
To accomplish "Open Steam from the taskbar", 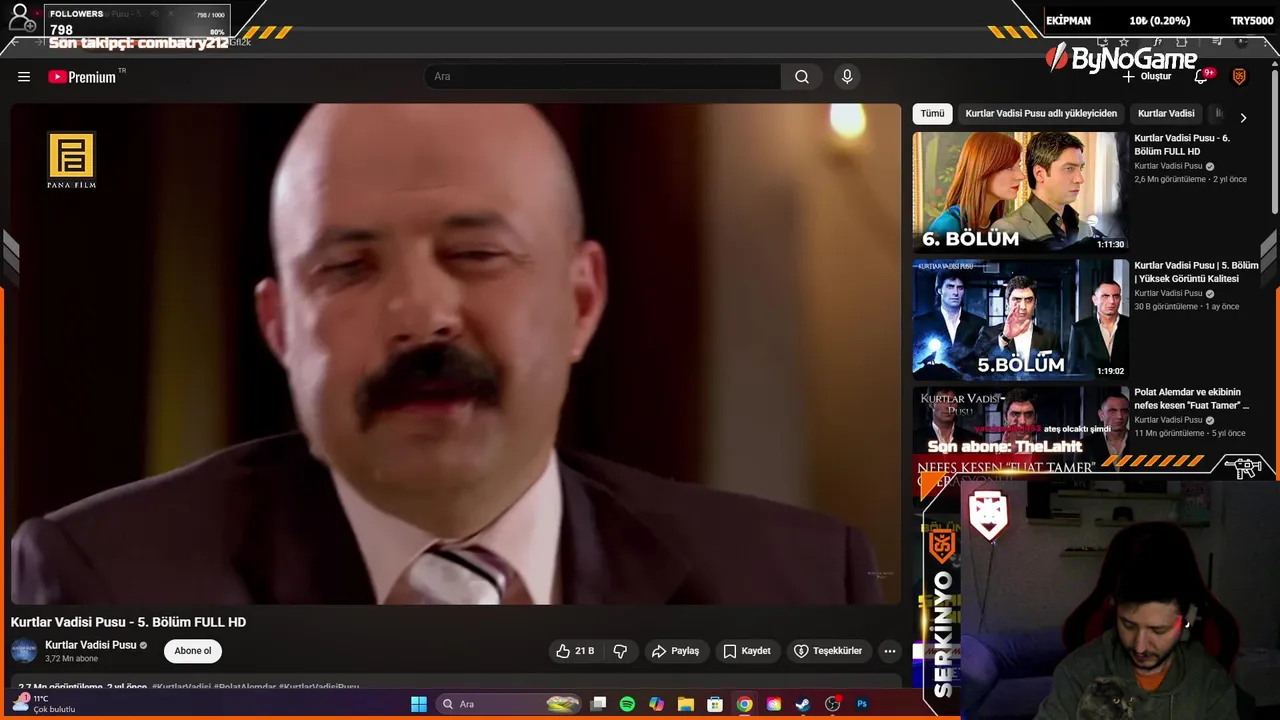I will (802, 704).
